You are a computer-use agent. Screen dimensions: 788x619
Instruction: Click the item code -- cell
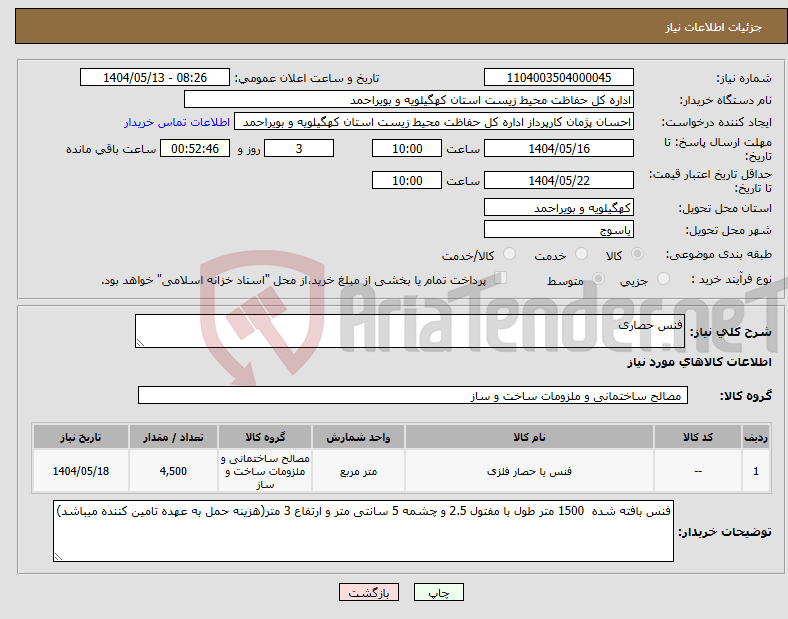tap(698, 471)
